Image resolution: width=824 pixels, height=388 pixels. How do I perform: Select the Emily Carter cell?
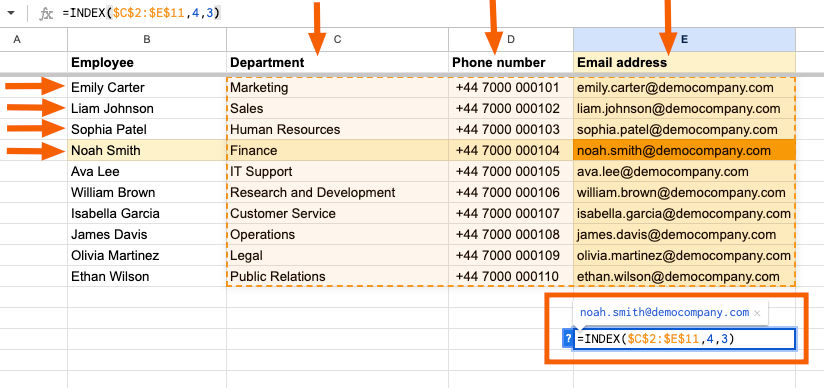[147, 87]
